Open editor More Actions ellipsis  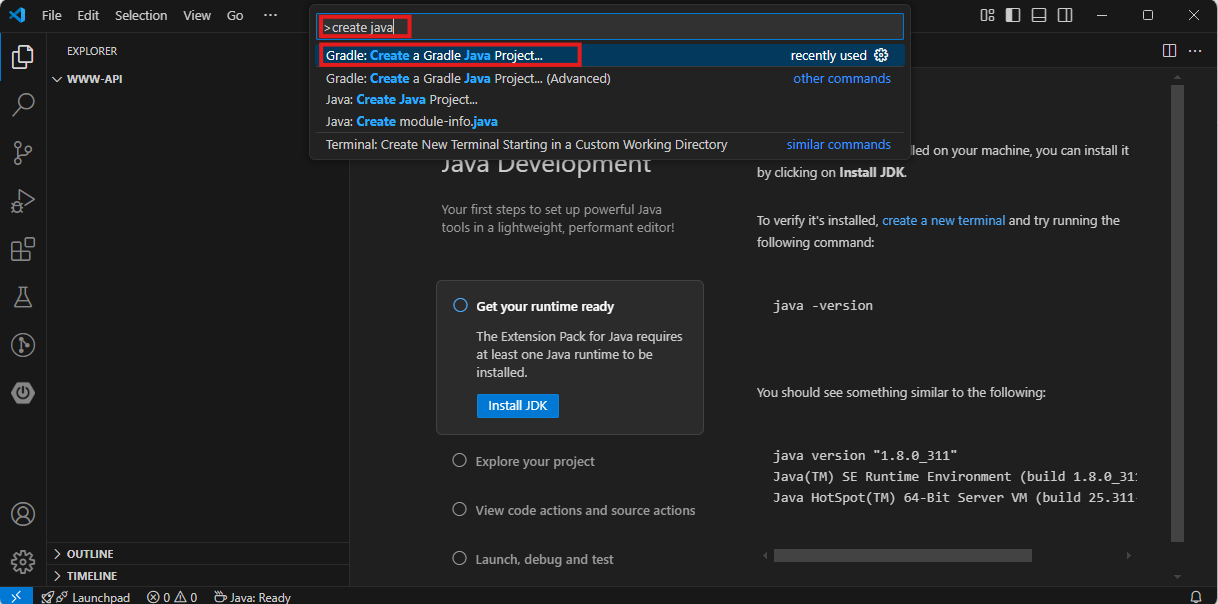1195,51
